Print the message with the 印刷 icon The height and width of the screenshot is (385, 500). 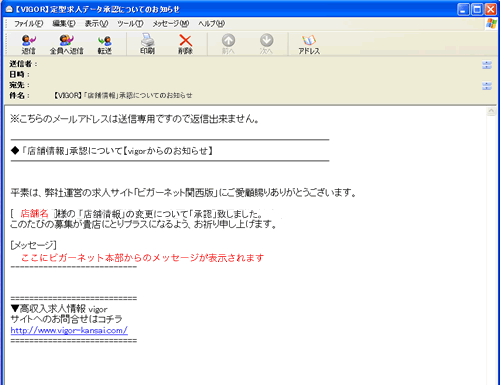point(147,44)
